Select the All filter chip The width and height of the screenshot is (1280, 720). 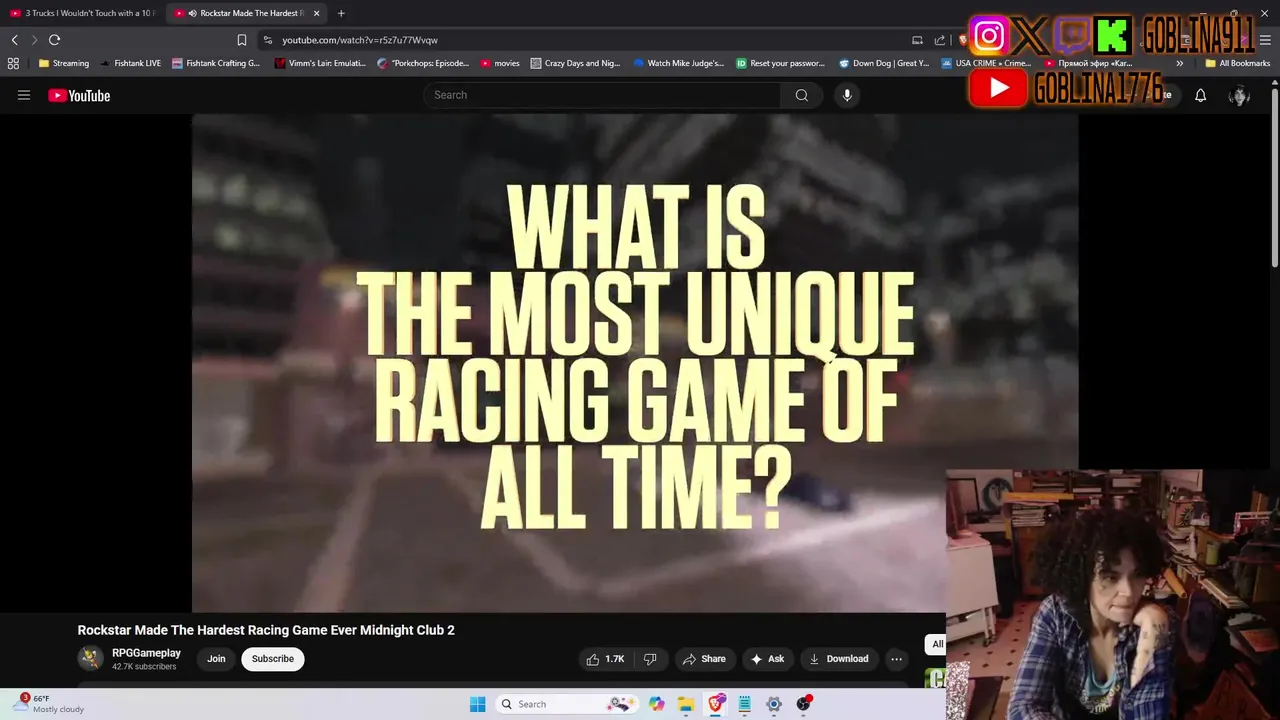pyautogui.click(x=936, y=644)
